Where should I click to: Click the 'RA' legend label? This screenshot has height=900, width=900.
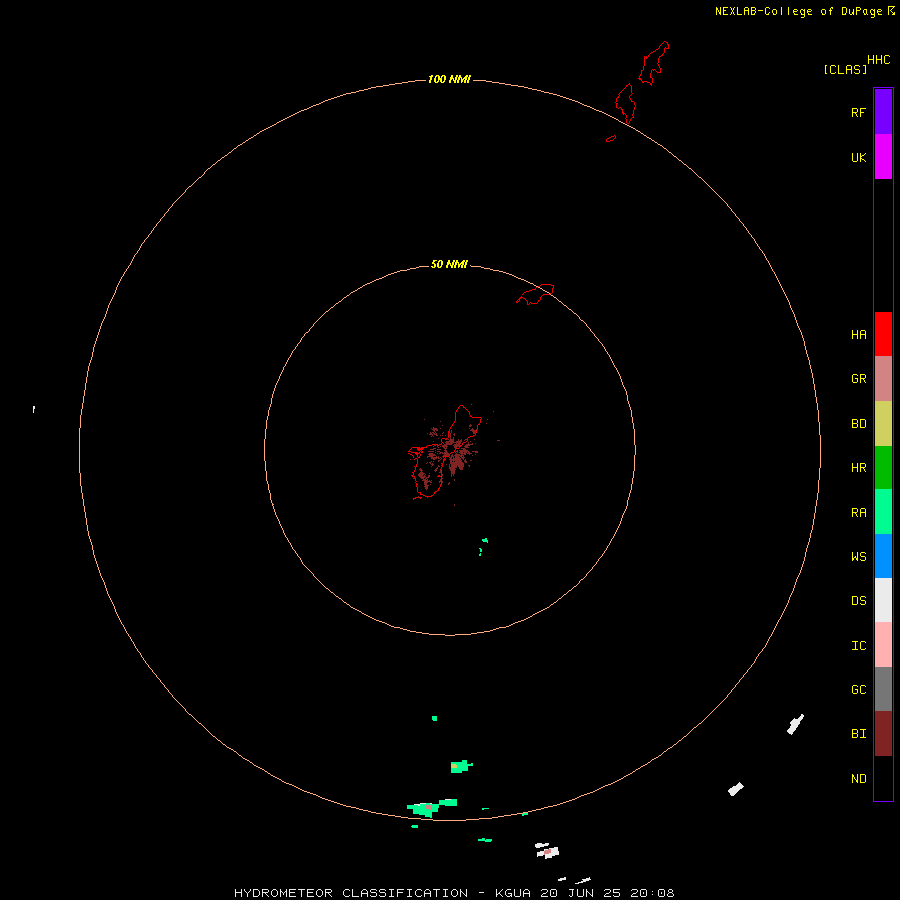coord(858,513)
